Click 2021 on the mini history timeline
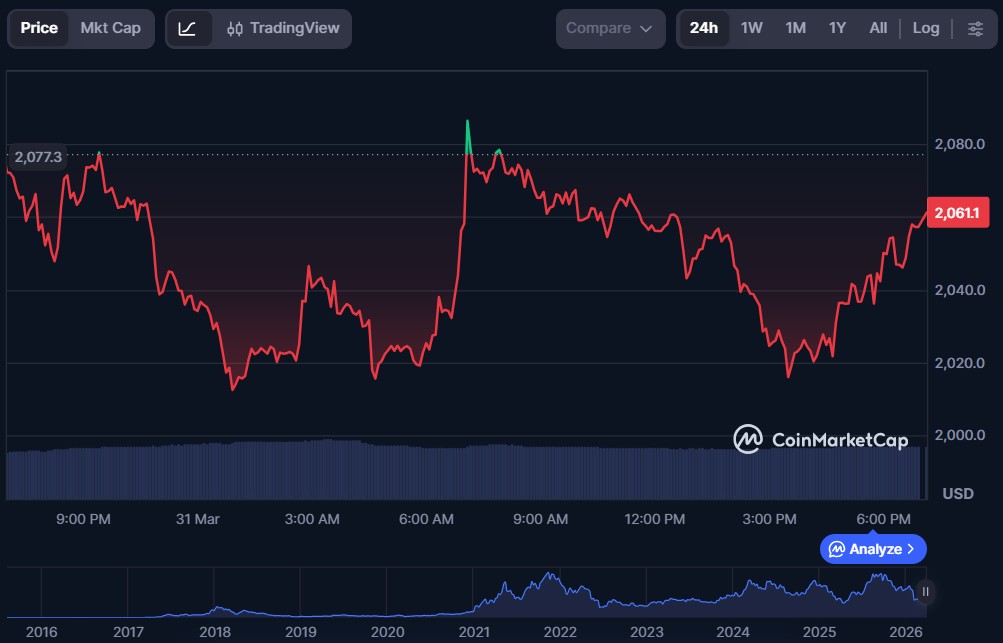This screenshot has height=643, width=1003. pyautogui.click(x=473, y=632)
